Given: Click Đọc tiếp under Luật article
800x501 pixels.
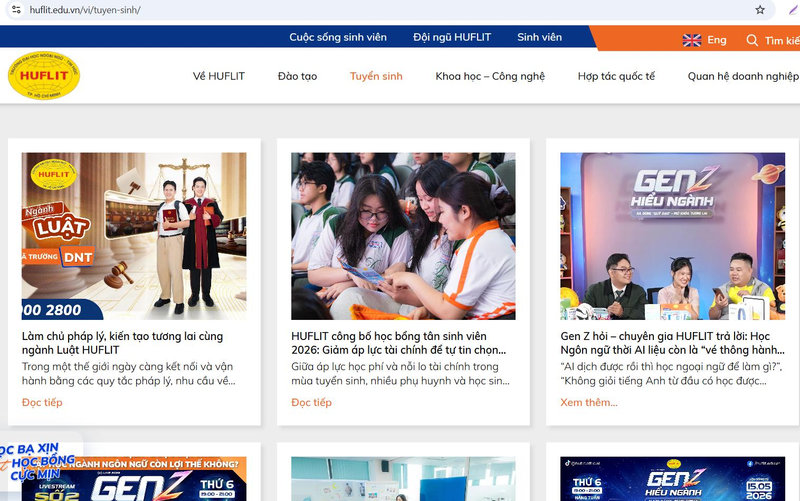Looking at the screenshot, I should 42,403.
